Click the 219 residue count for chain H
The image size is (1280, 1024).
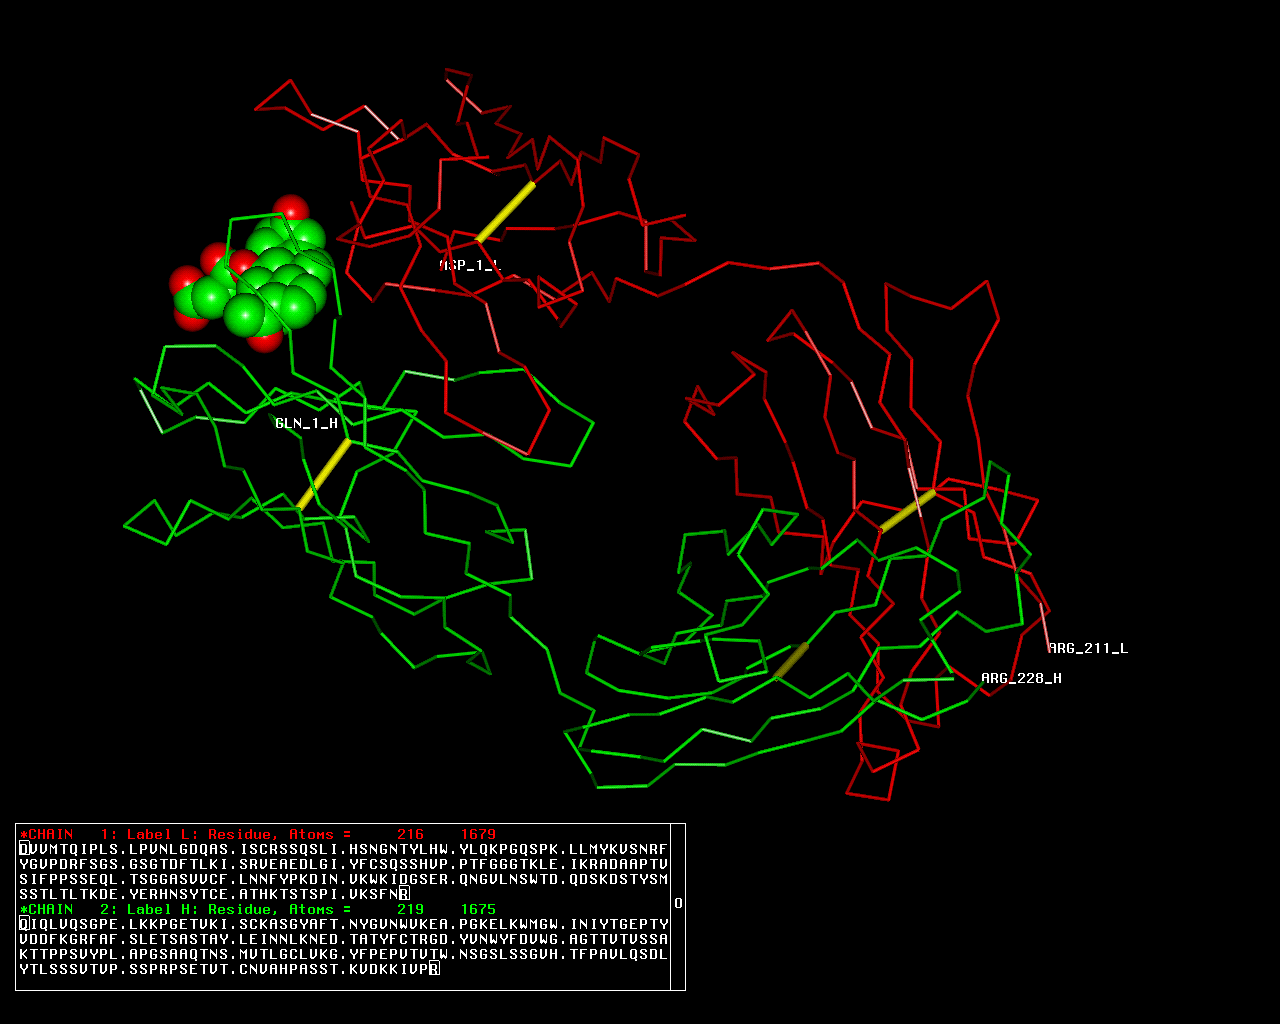coord(410,909)
